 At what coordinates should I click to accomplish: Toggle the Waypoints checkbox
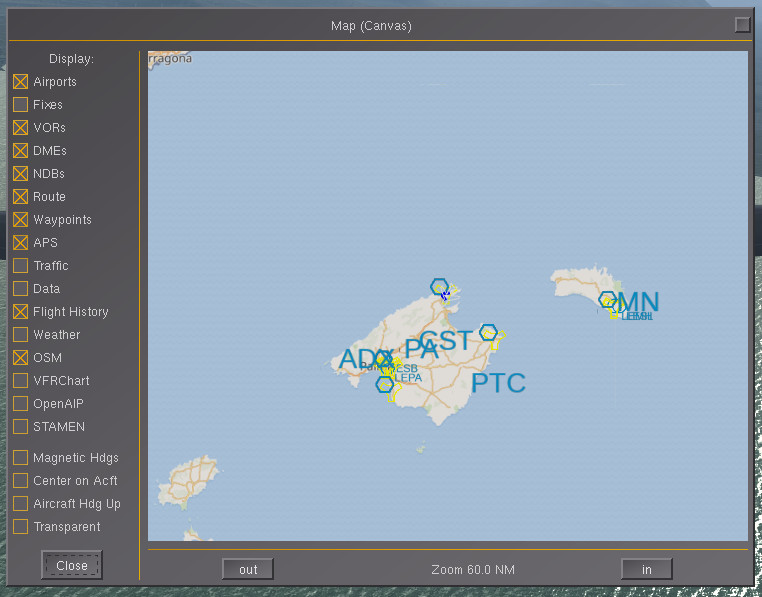pyautogui.click(x=20, y=220)
